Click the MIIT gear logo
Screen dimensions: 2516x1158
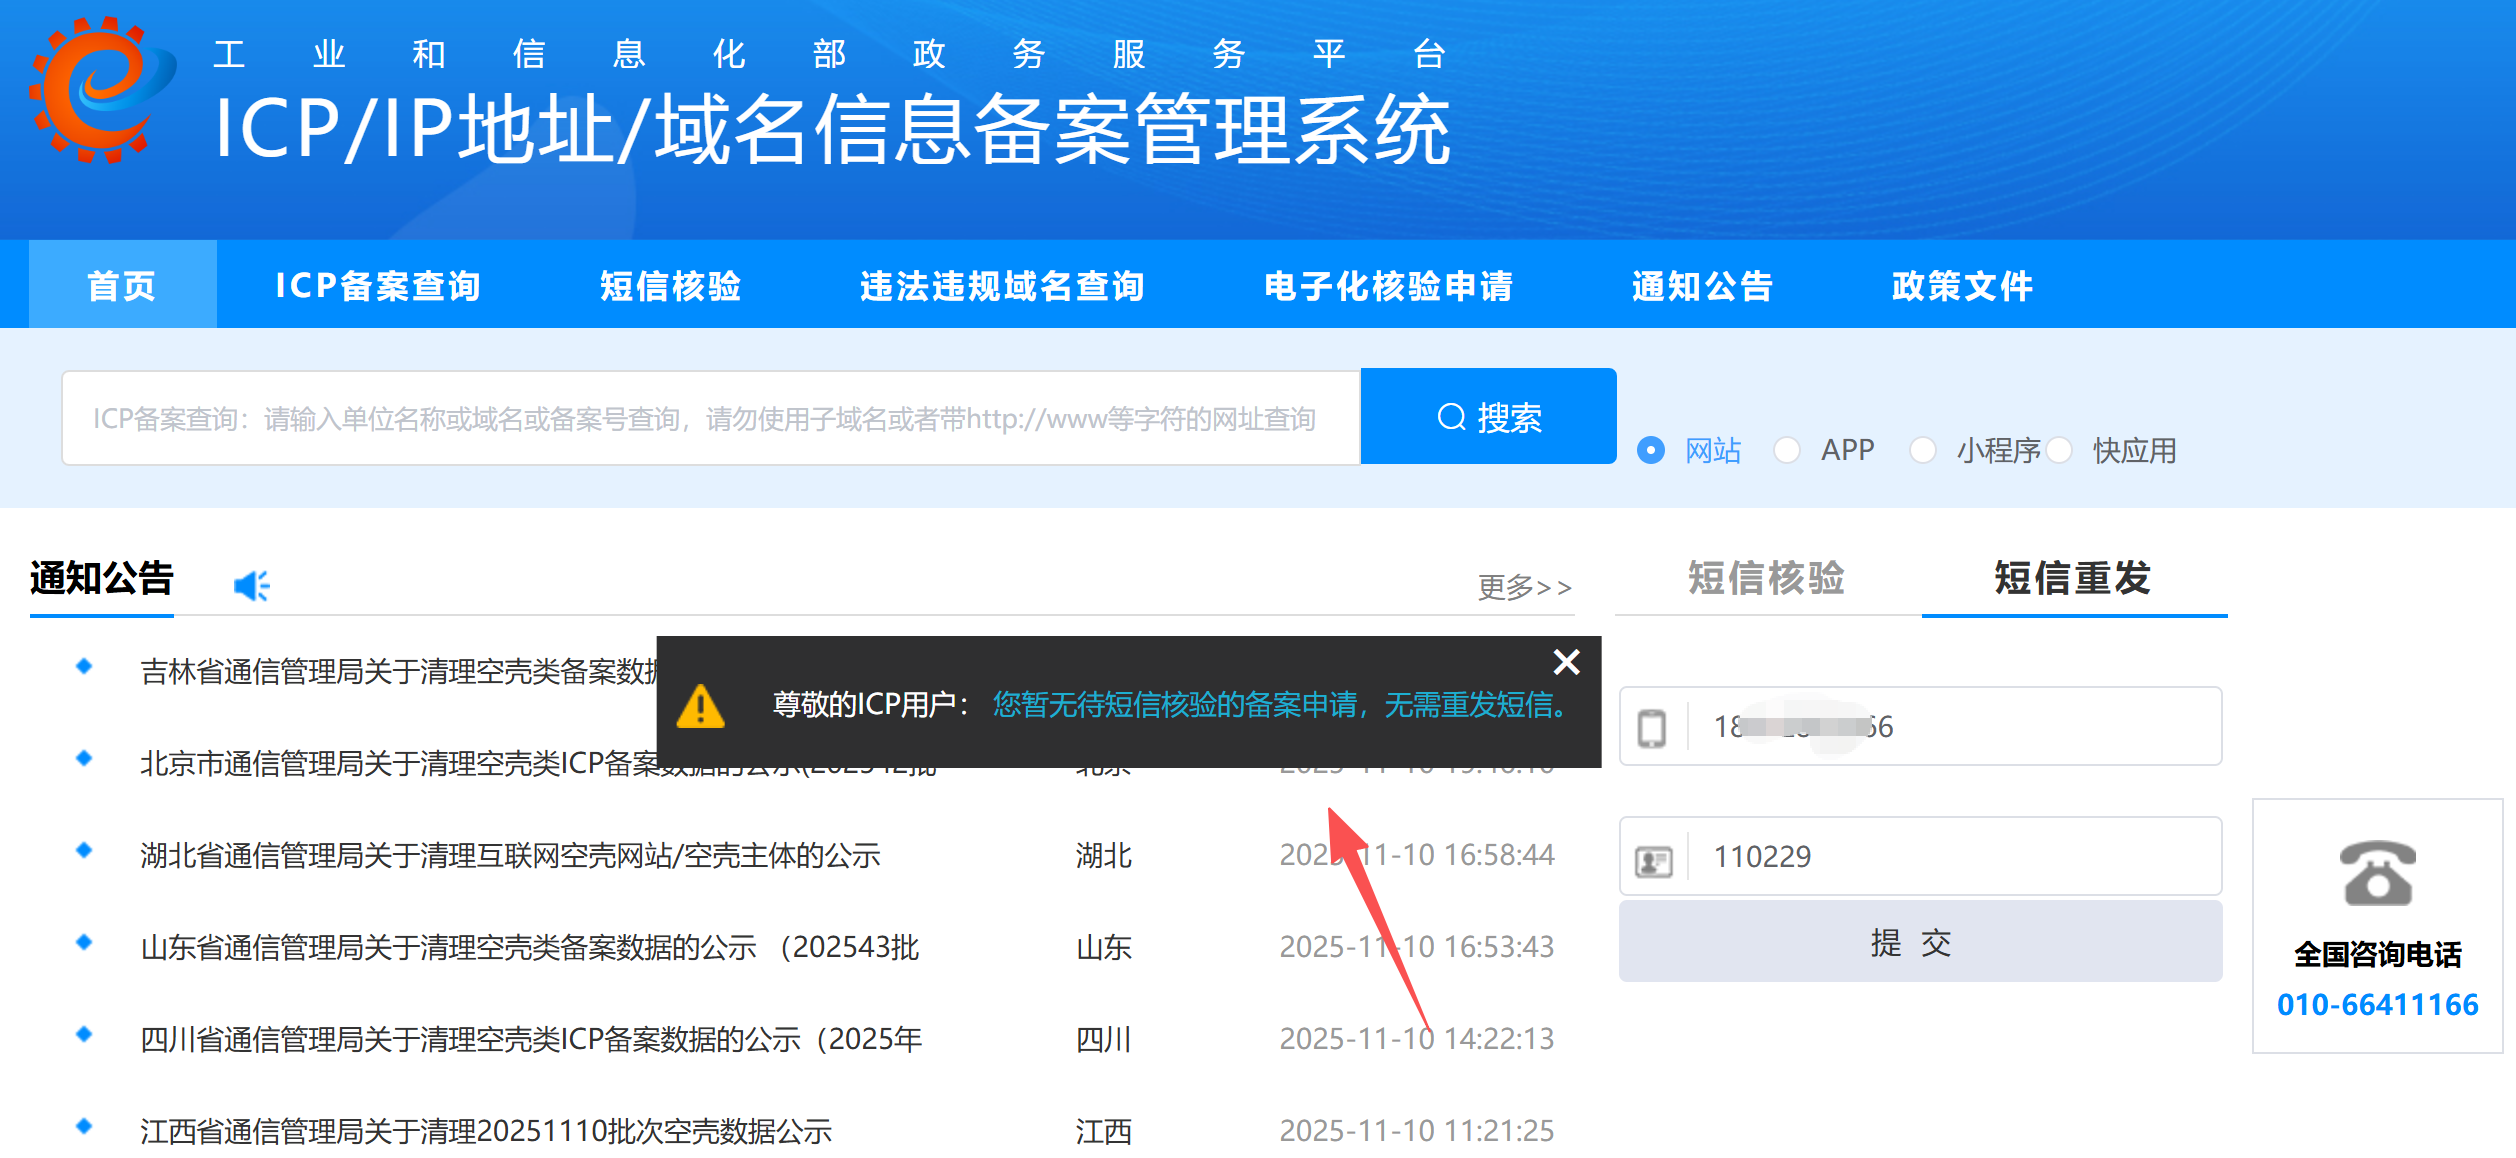[100, 90]
